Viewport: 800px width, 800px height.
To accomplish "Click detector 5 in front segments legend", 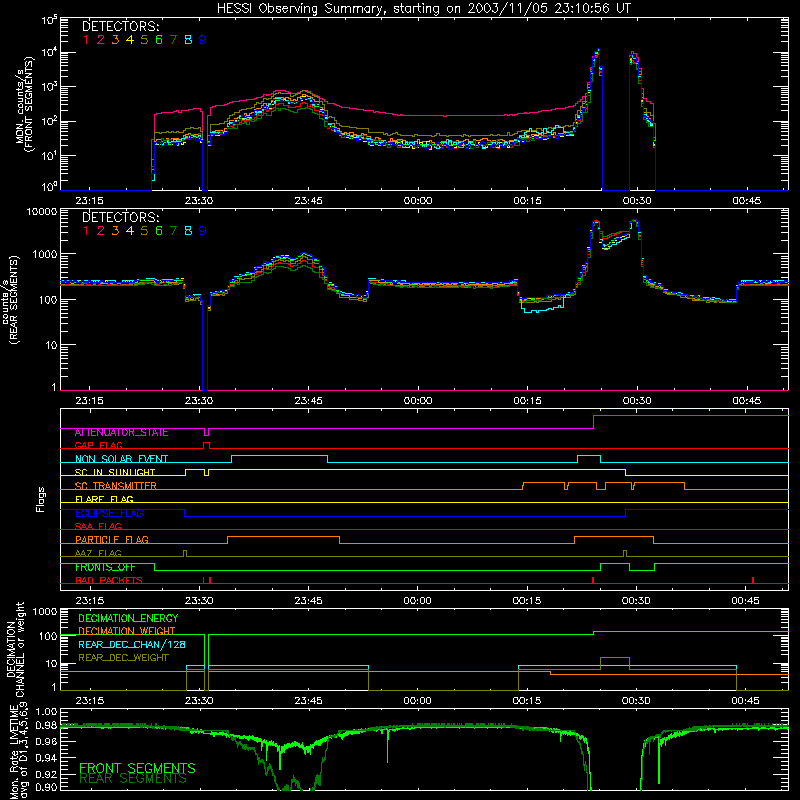I will pyautogui.click(x=144, y=40).
